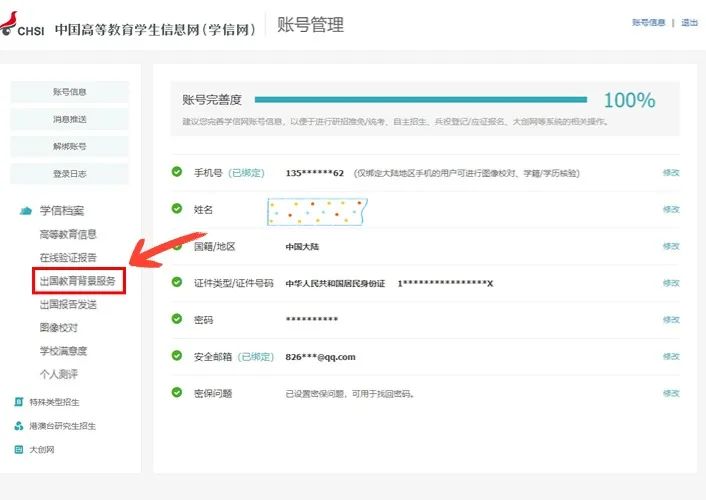706x500 pixels.
Task: Click 修改 for 证件类型/证件号码 row
Action: tap(671, 283)
